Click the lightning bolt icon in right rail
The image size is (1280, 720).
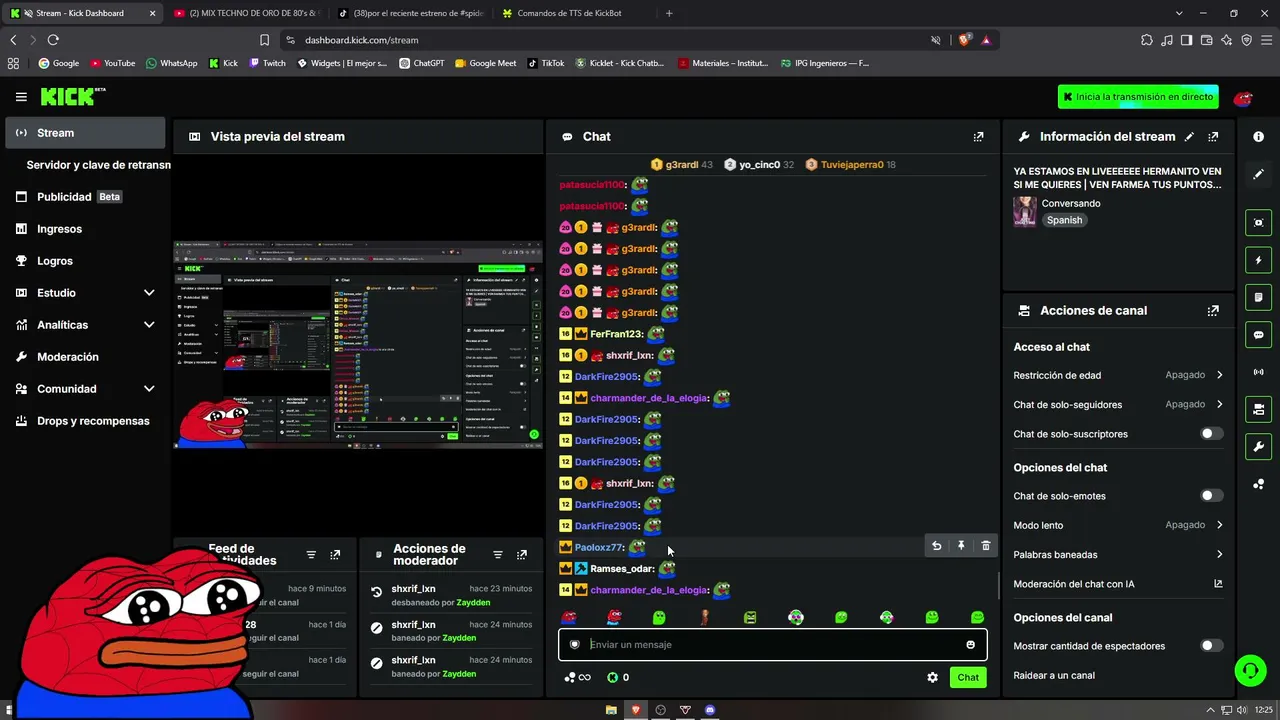pyautogui.click(x=1258, y=260)
